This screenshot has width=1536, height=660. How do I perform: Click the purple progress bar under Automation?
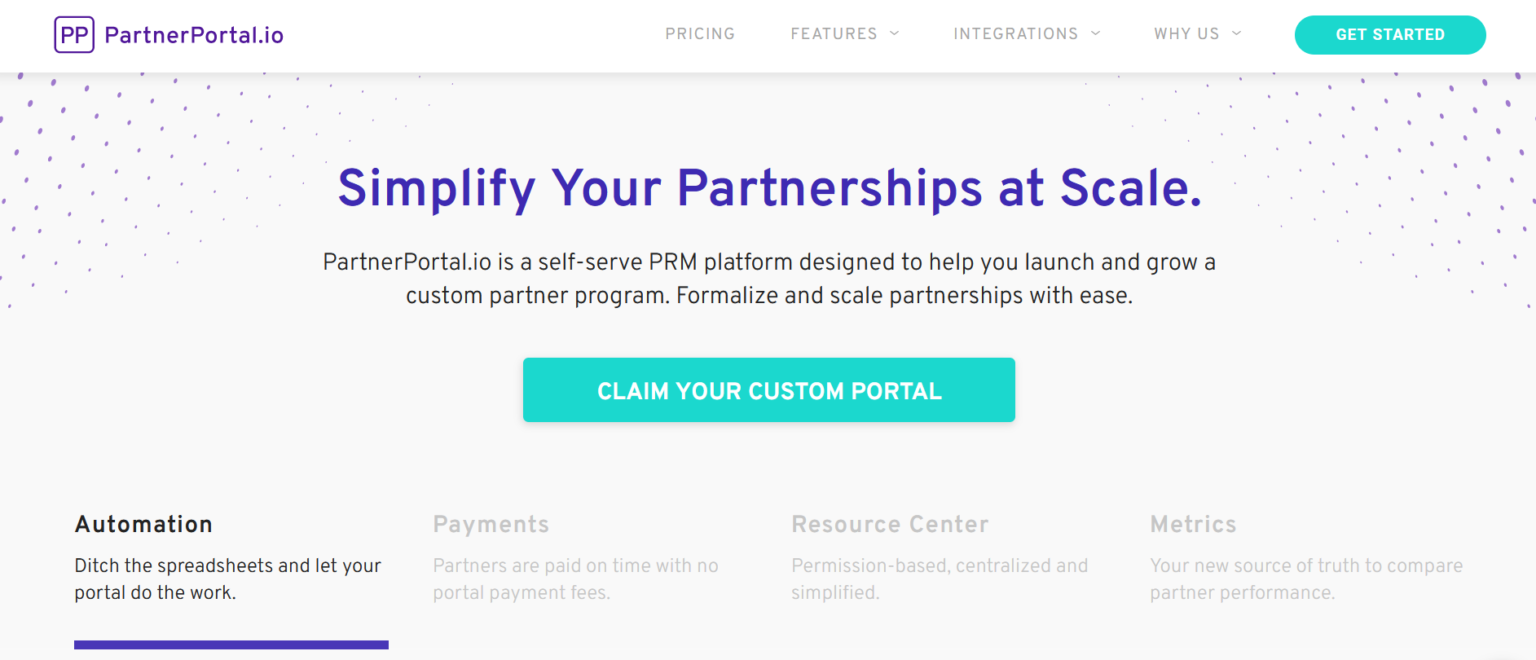tap(231, 644)
